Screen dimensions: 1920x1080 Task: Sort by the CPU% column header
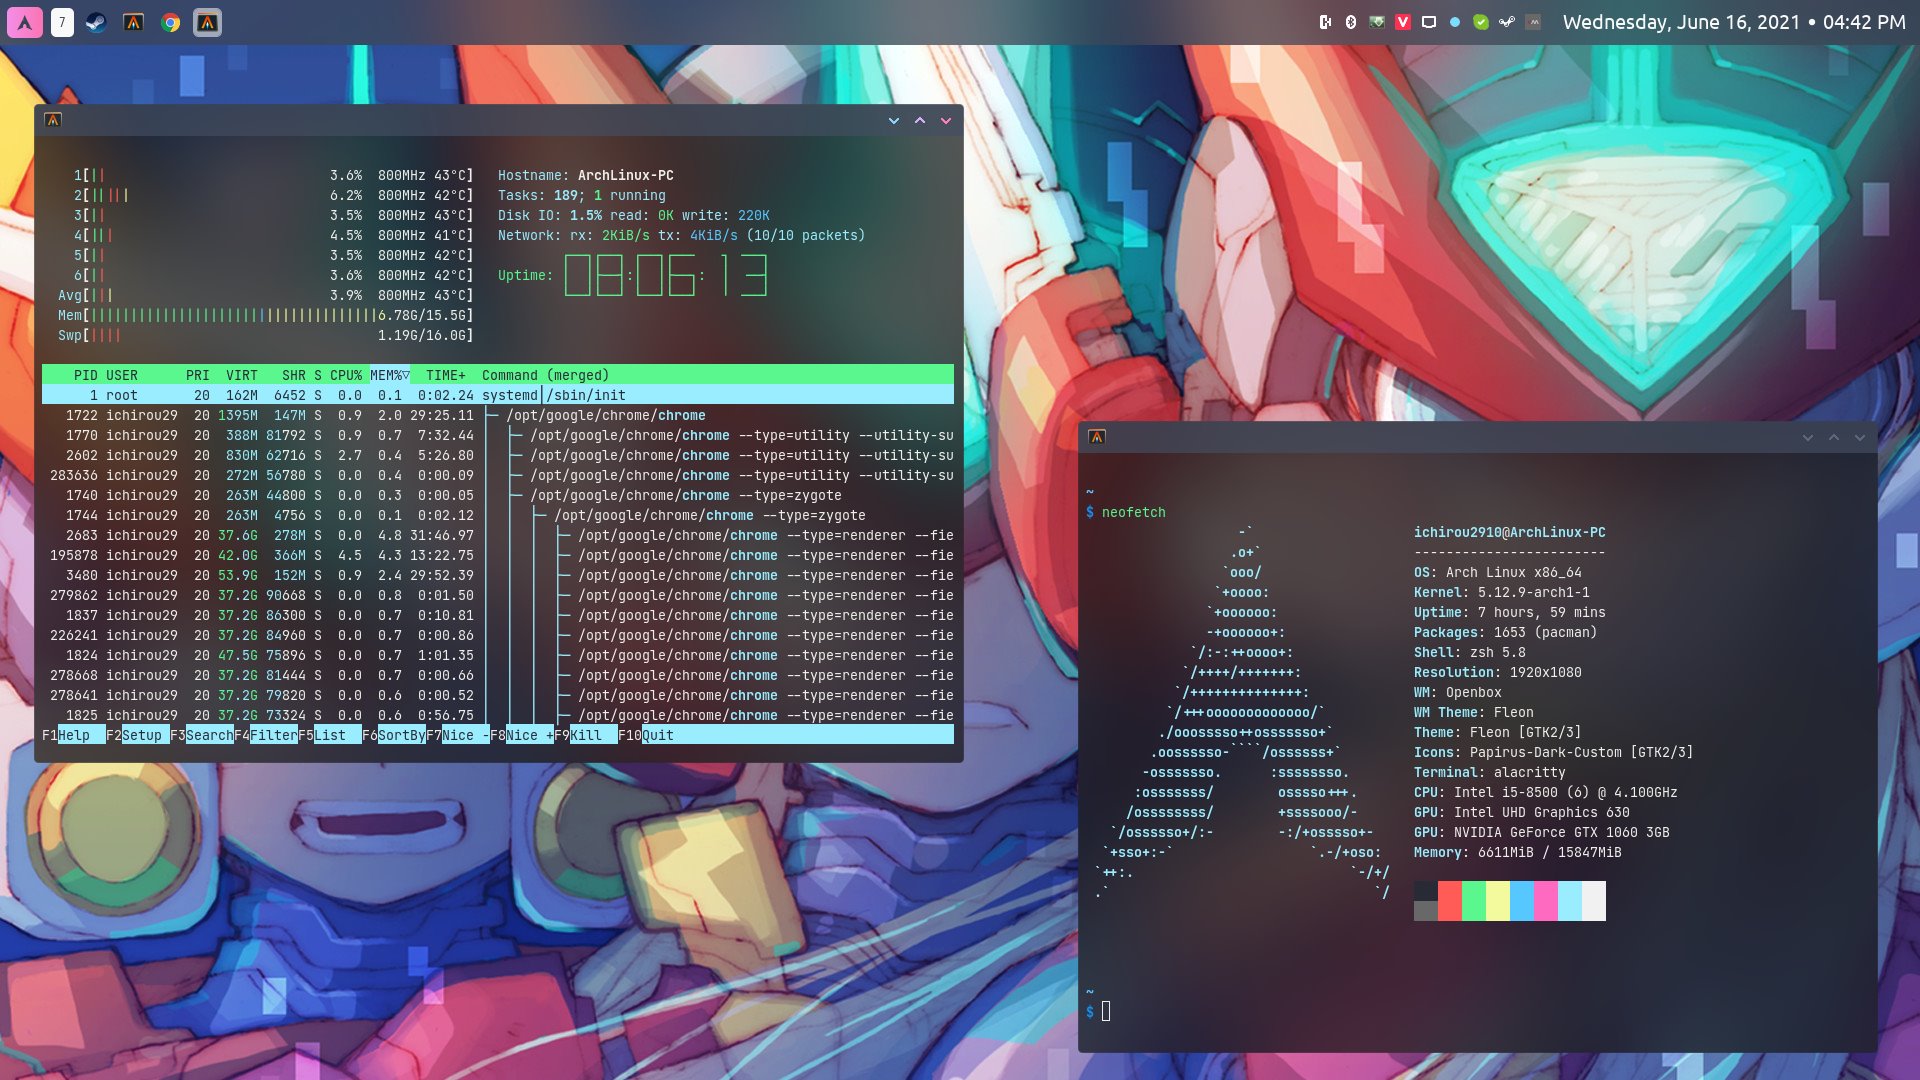(x=346, y=375)
